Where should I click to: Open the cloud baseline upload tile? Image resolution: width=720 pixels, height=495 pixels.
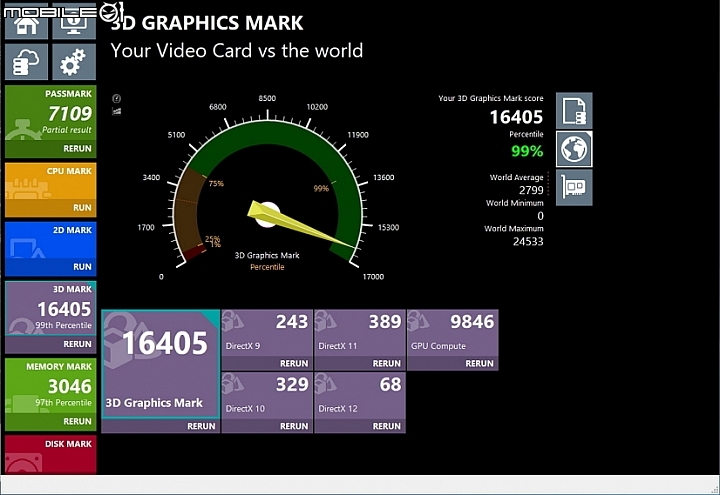point(26,62)
